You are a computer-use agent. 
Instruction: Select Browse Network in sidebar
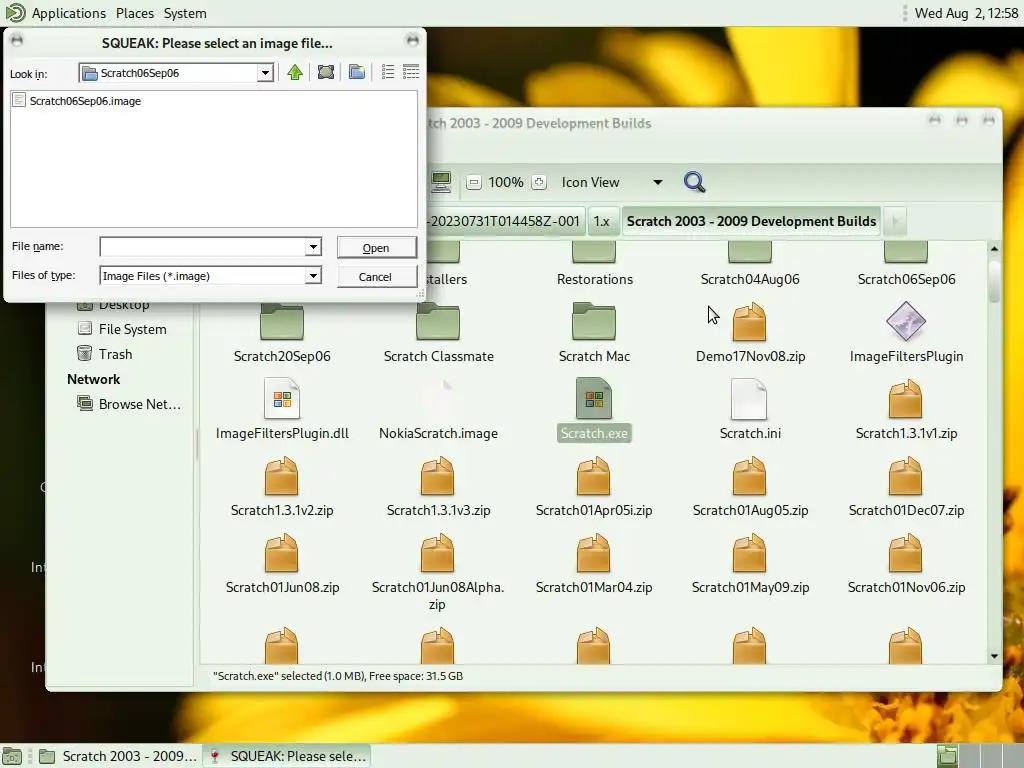(x=129, y=404)
